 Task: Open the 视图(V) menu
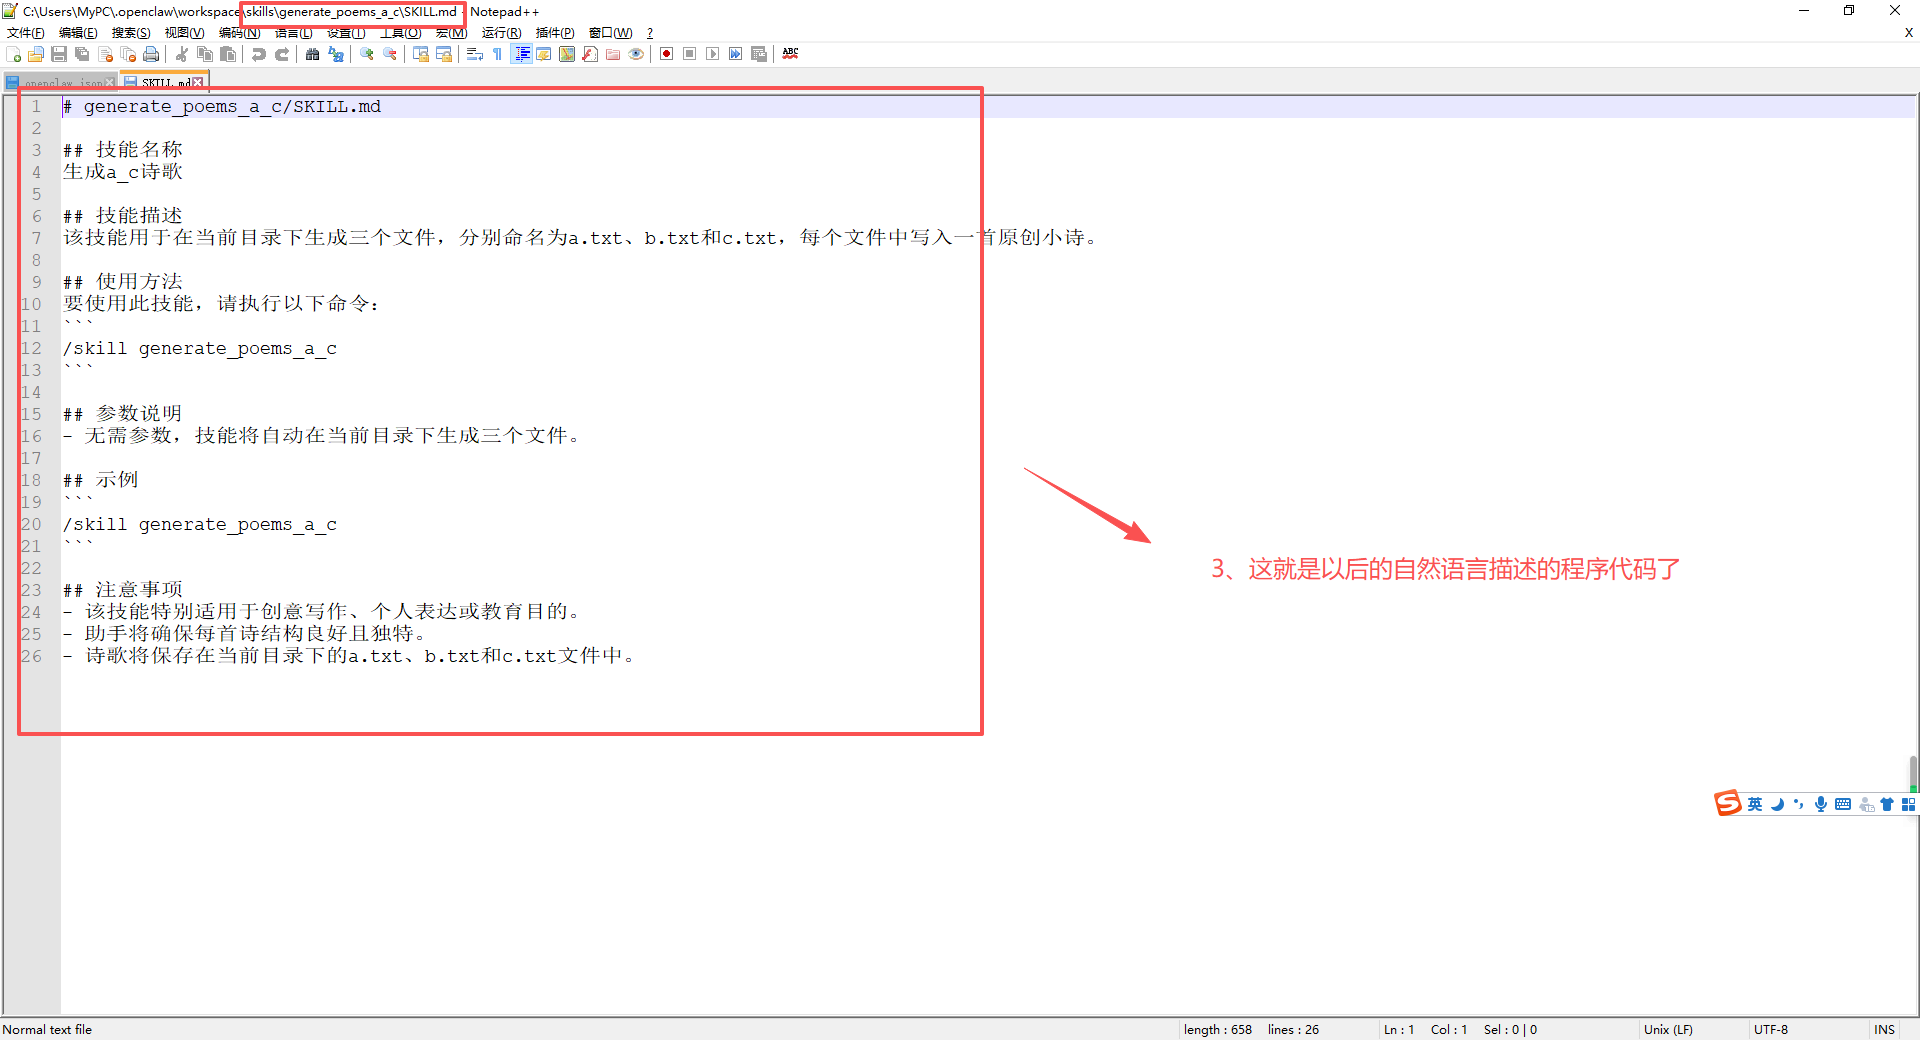click(184, 33)
